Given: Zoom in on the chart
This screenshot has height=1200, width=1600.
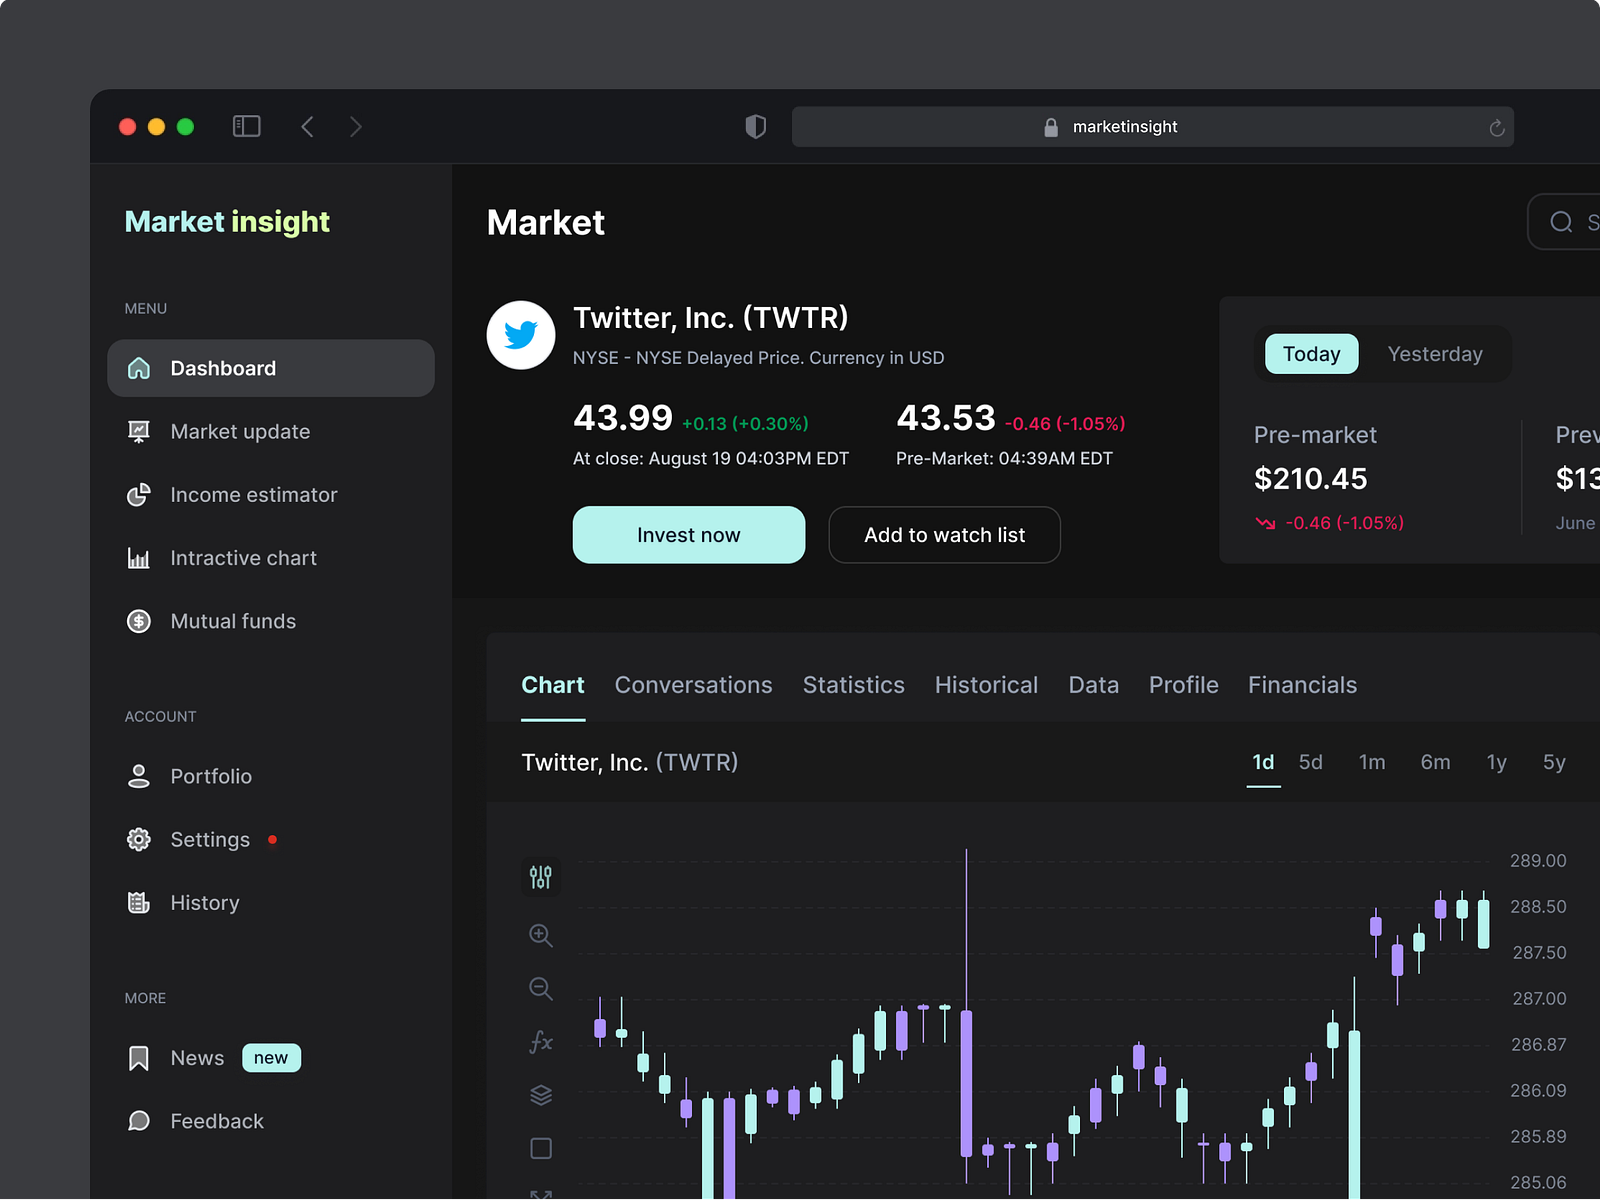Looking at the screenshot, I should click(x=541, y=935).
